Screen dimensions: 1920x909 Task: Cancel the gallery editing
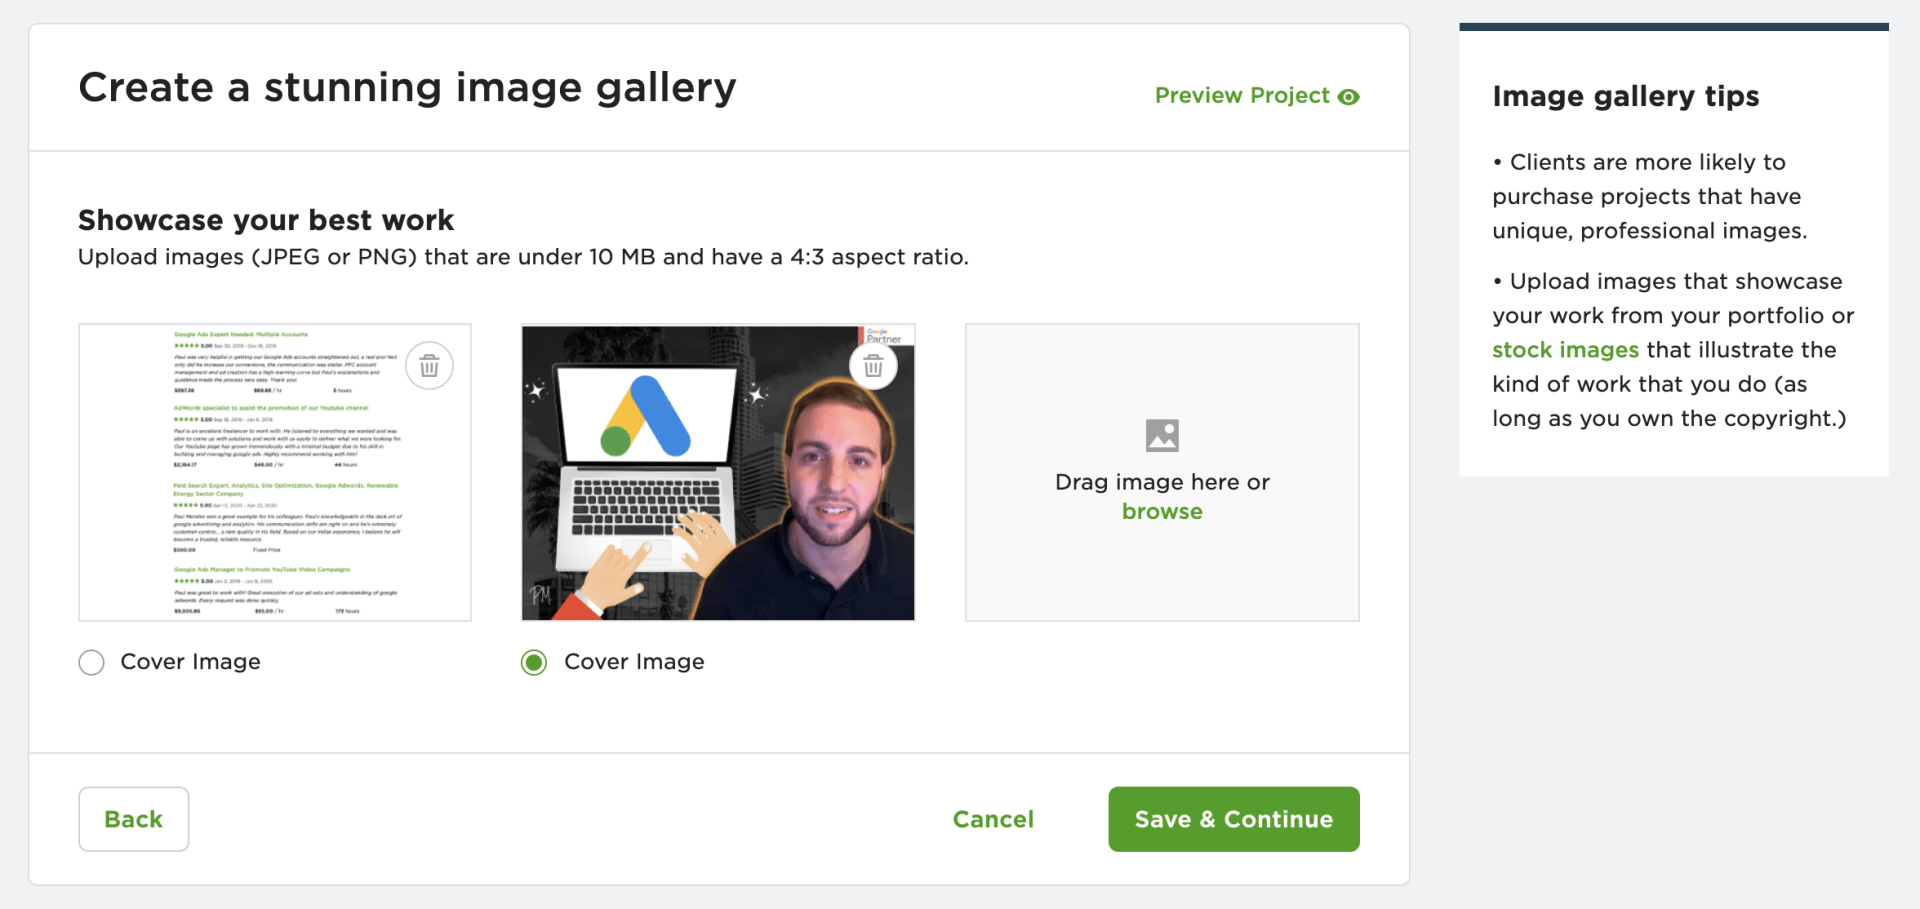tap(992, 819)
